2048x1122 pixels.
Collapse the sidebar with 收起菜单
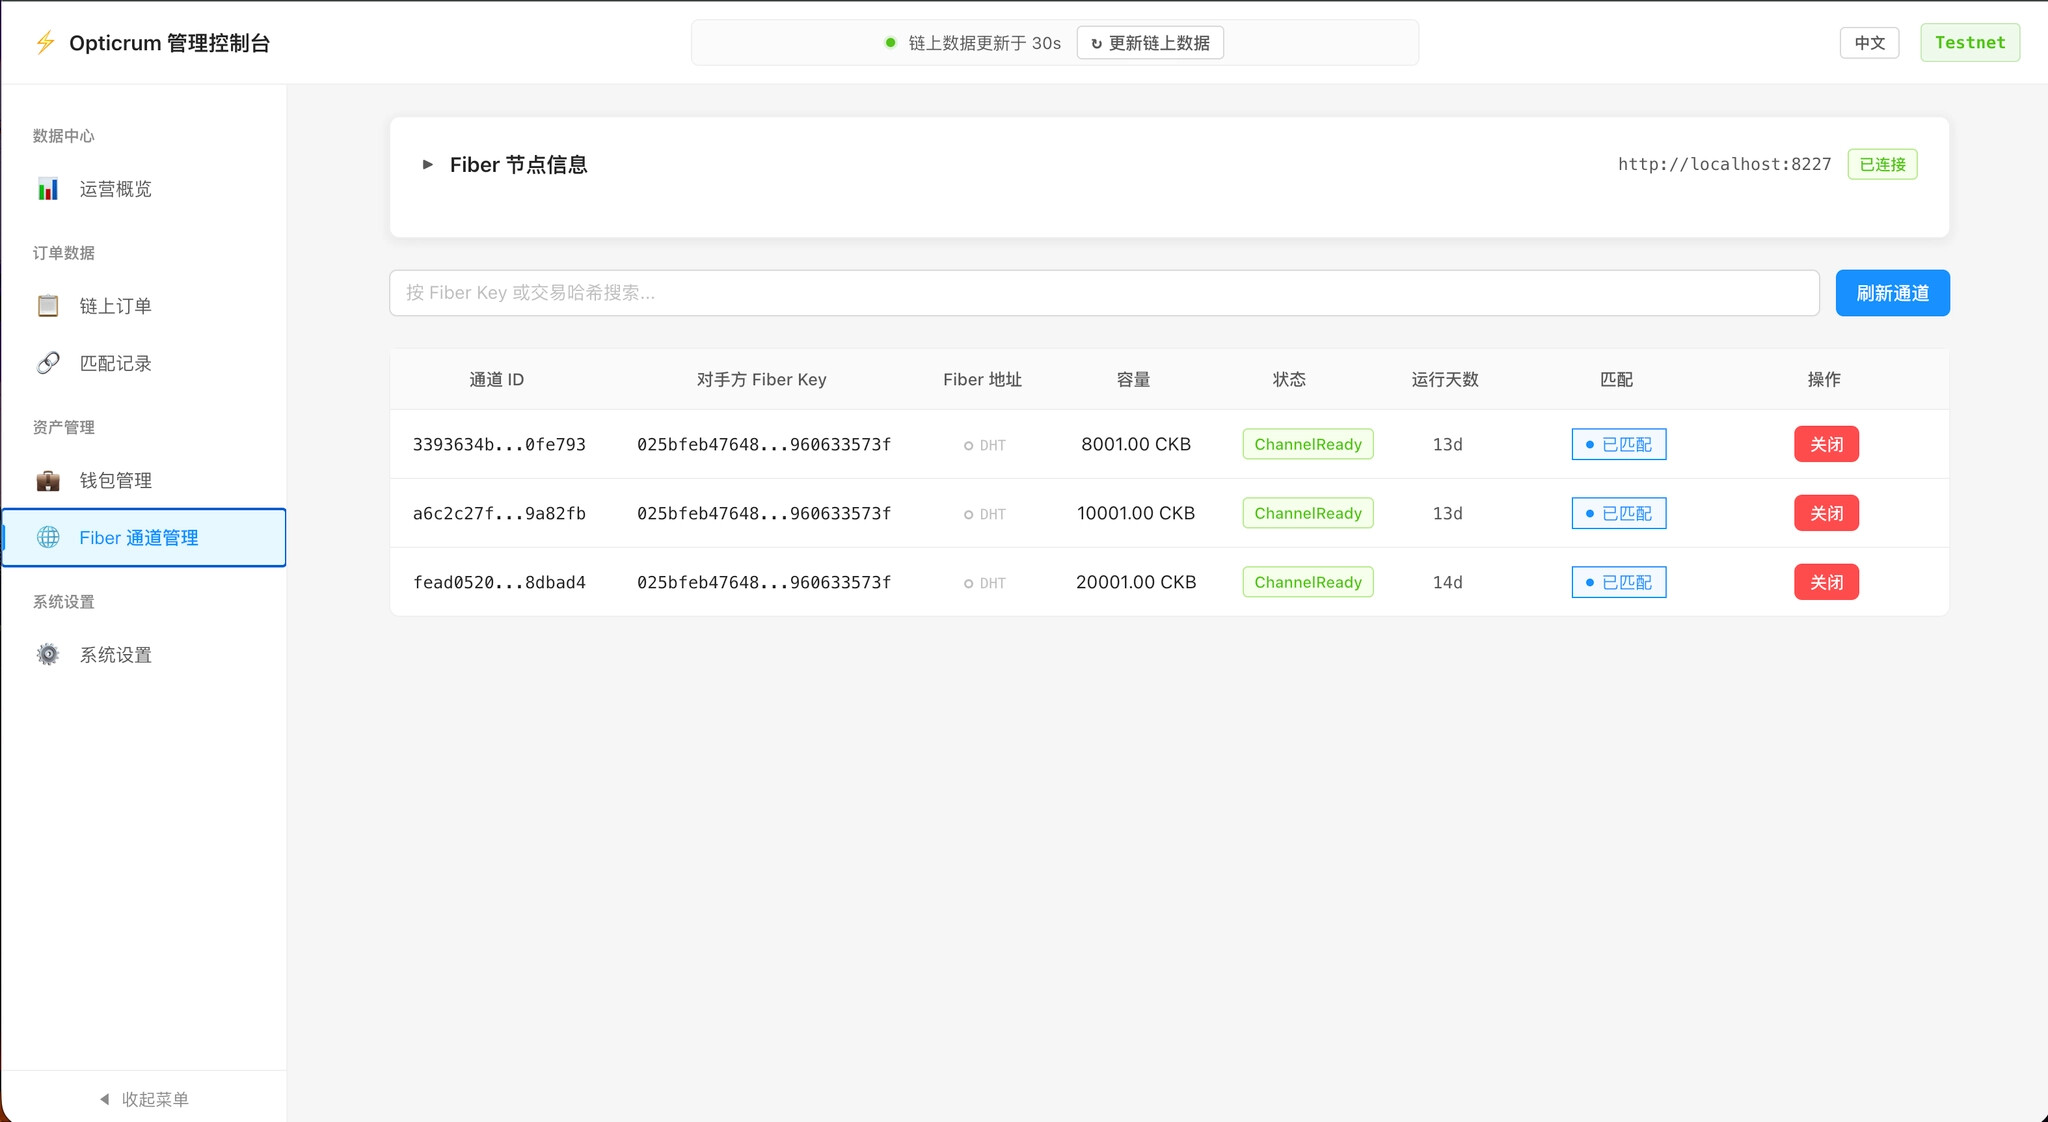coord(144,1099)
